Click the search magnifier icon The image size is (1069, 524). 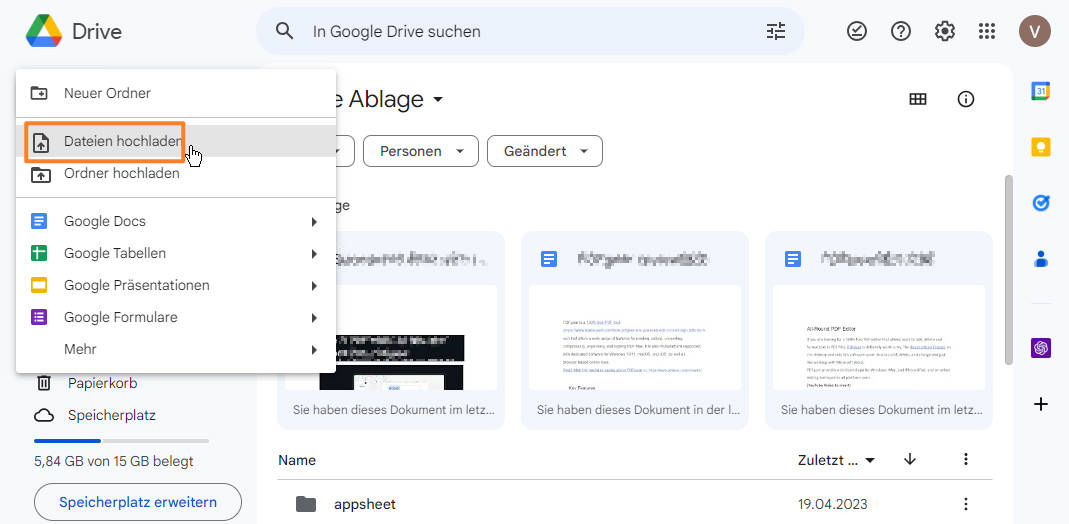tap(284, 31)
